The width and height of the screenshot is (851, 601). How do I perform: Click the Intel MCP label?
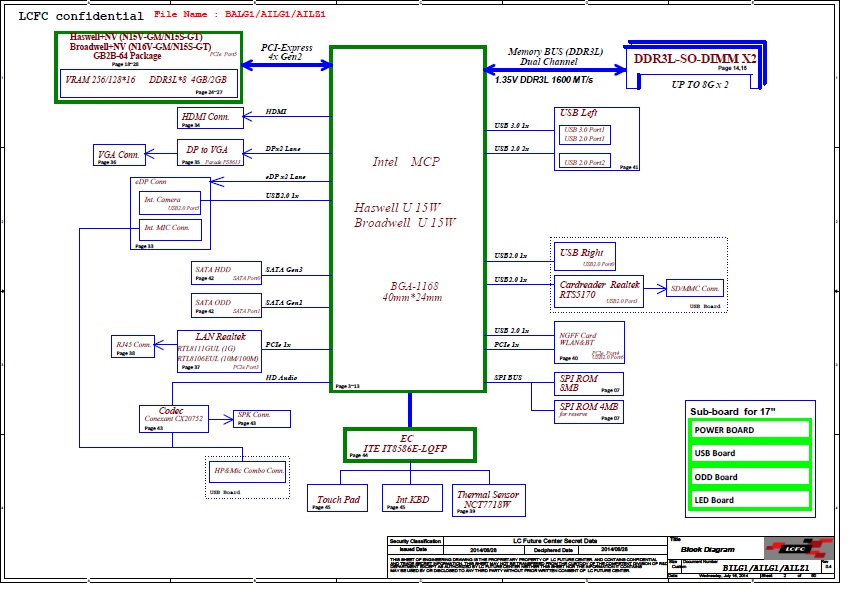(x=406, y=162)
